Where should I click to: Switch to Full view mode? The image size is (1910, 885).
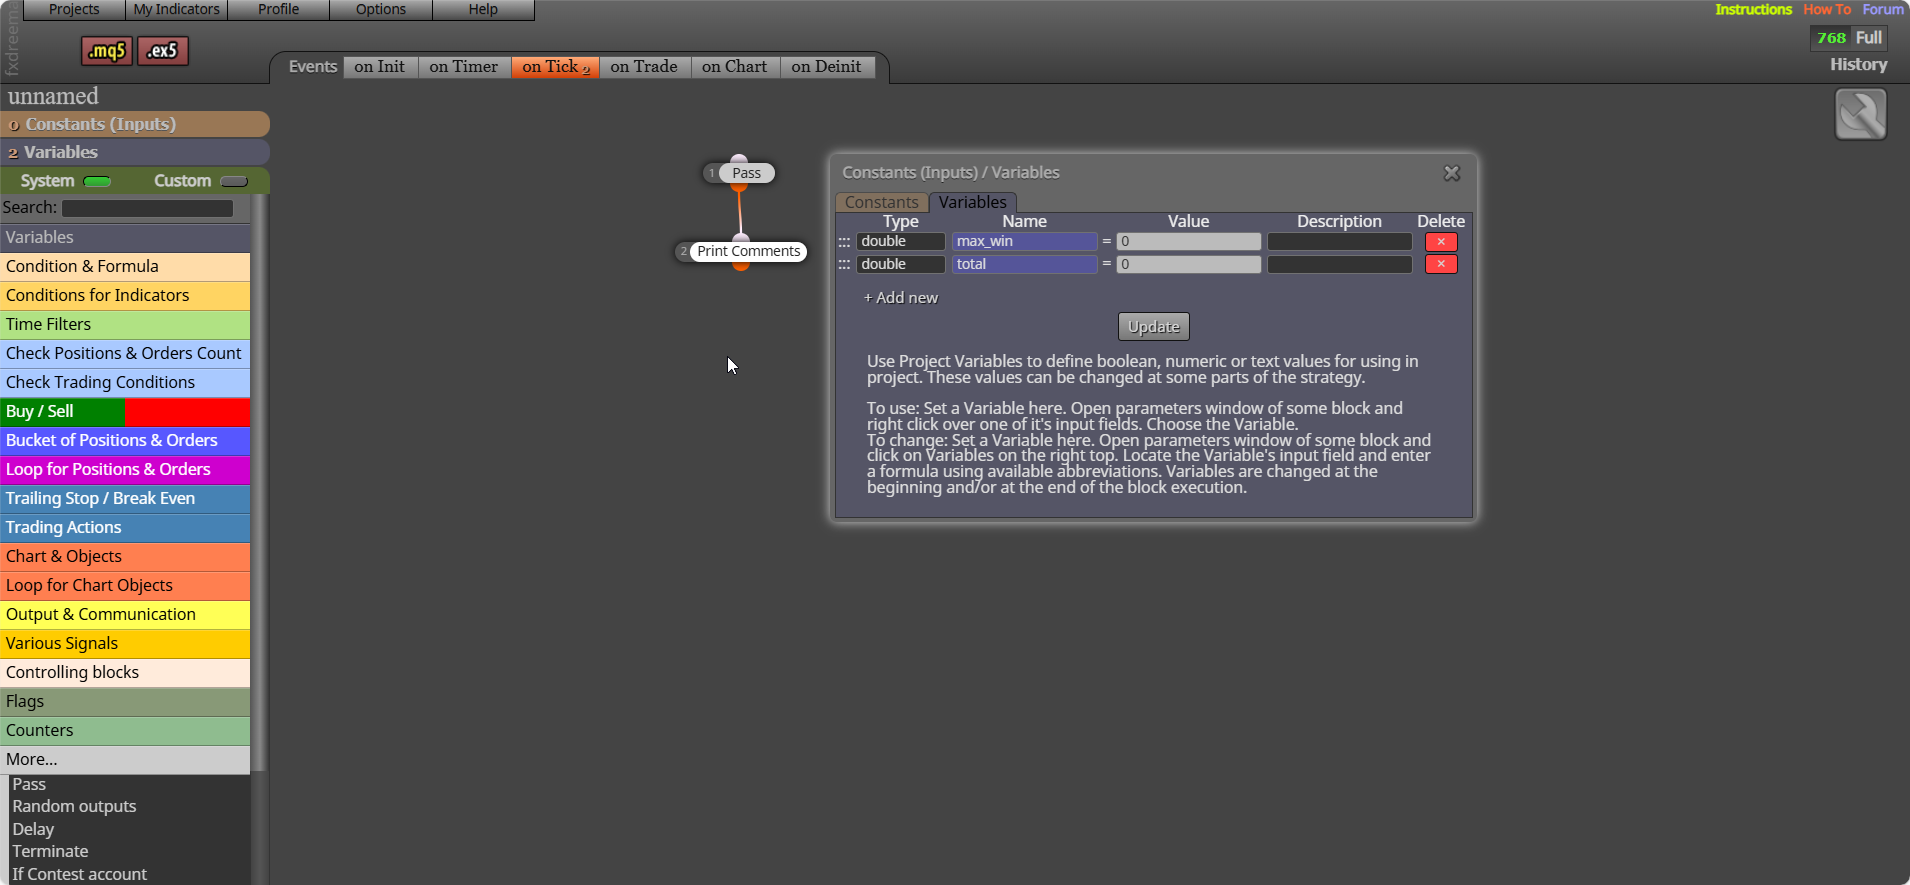[1869, 38]
